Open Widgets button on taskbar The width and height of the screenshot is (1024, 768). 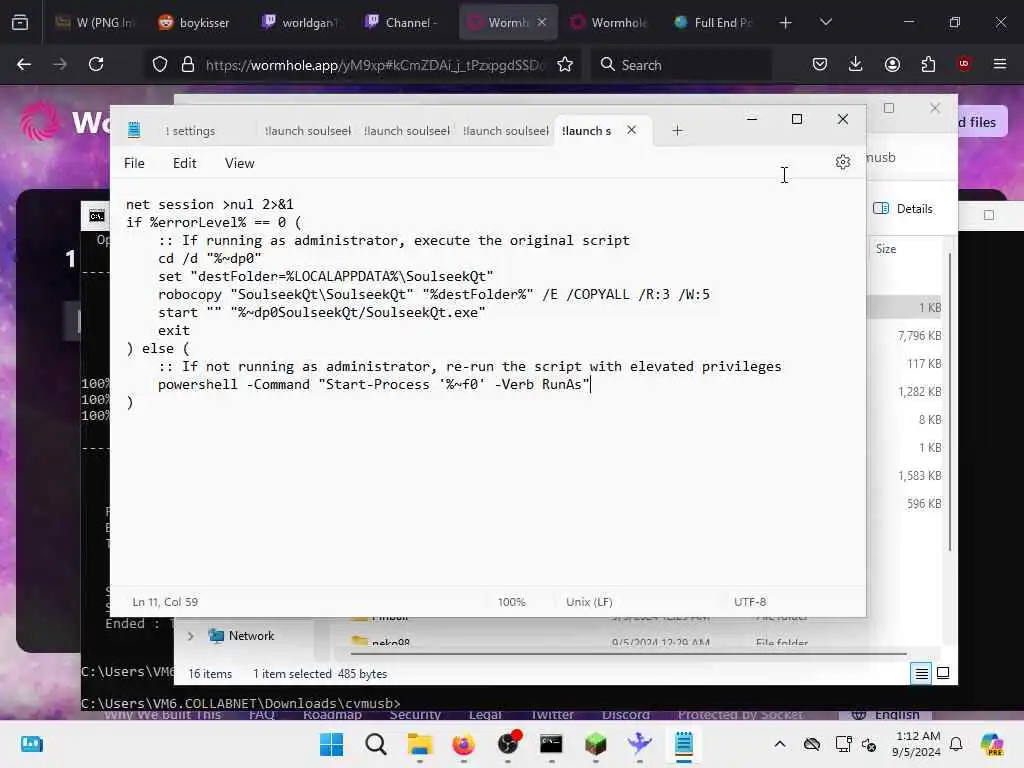[x=31, y=744]
